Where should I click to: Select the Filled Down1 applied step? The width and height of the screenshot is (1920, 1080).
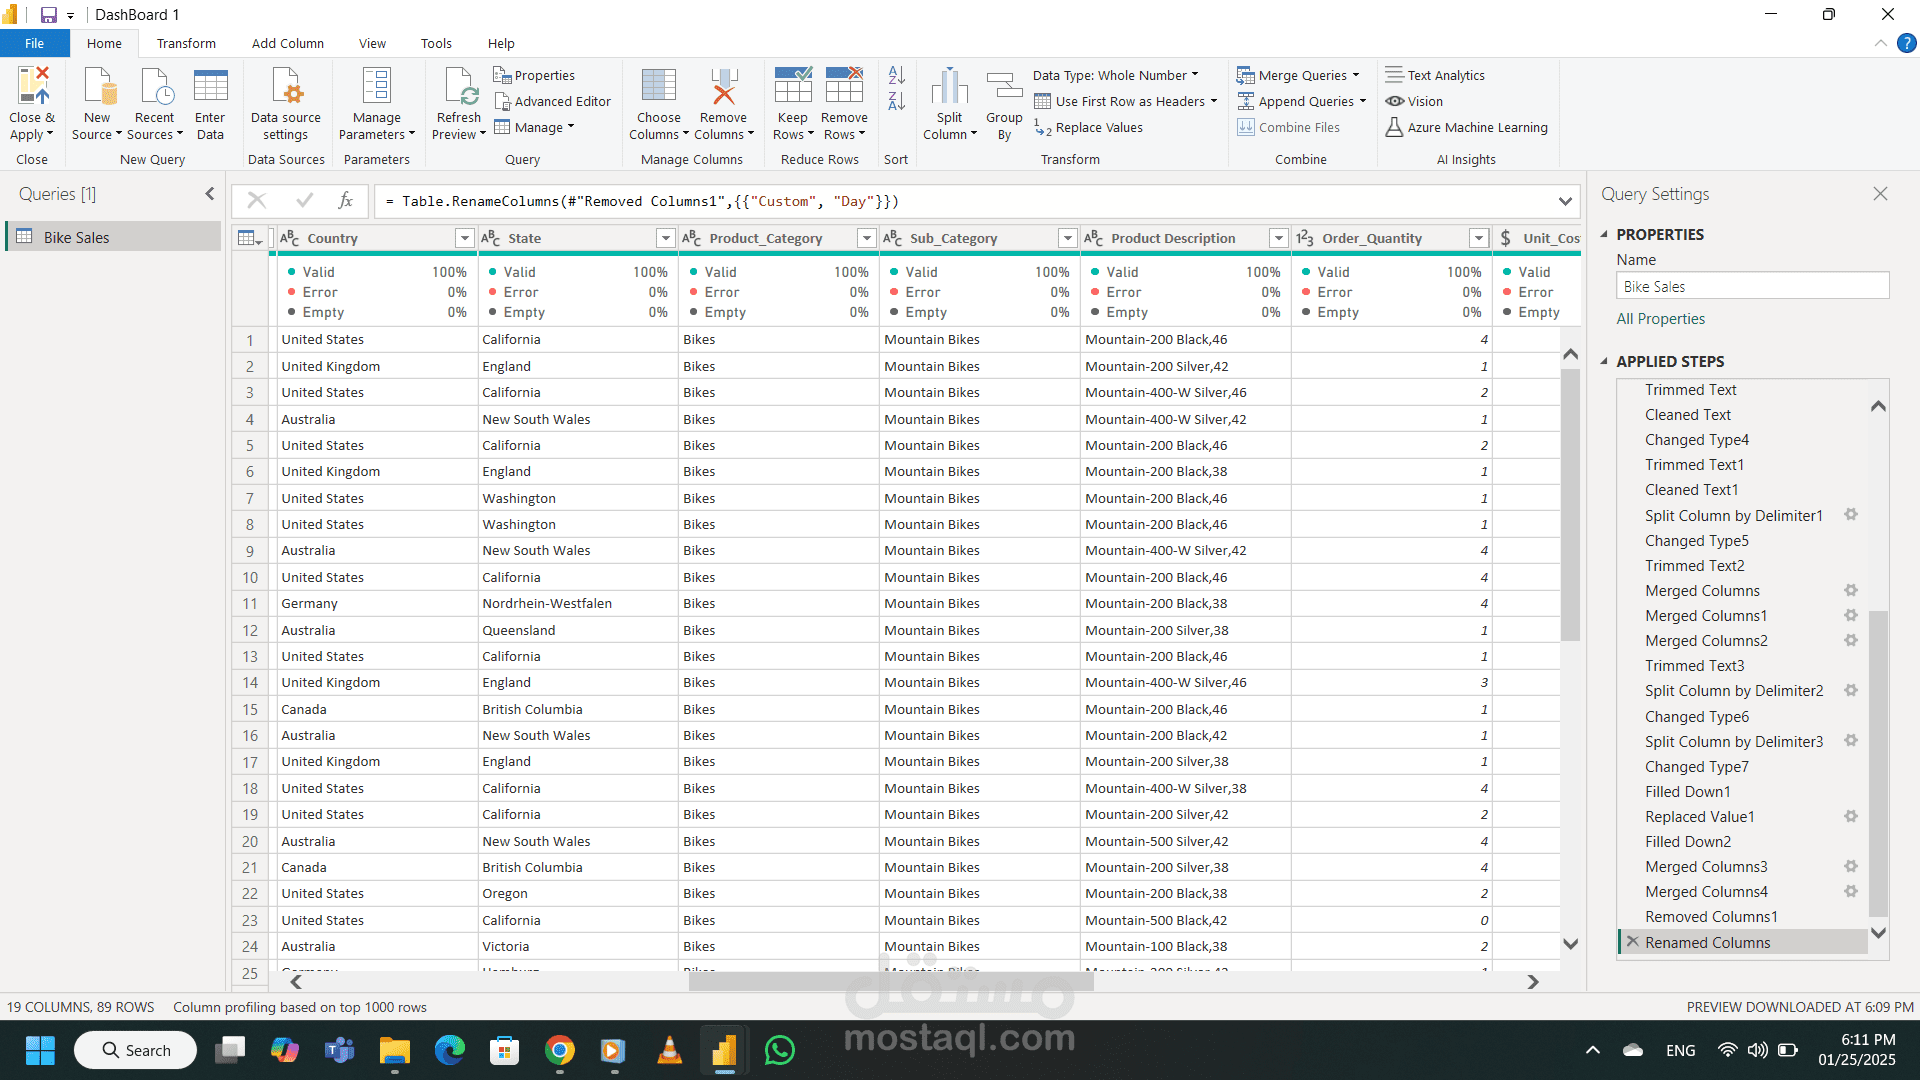(1687, 791)
